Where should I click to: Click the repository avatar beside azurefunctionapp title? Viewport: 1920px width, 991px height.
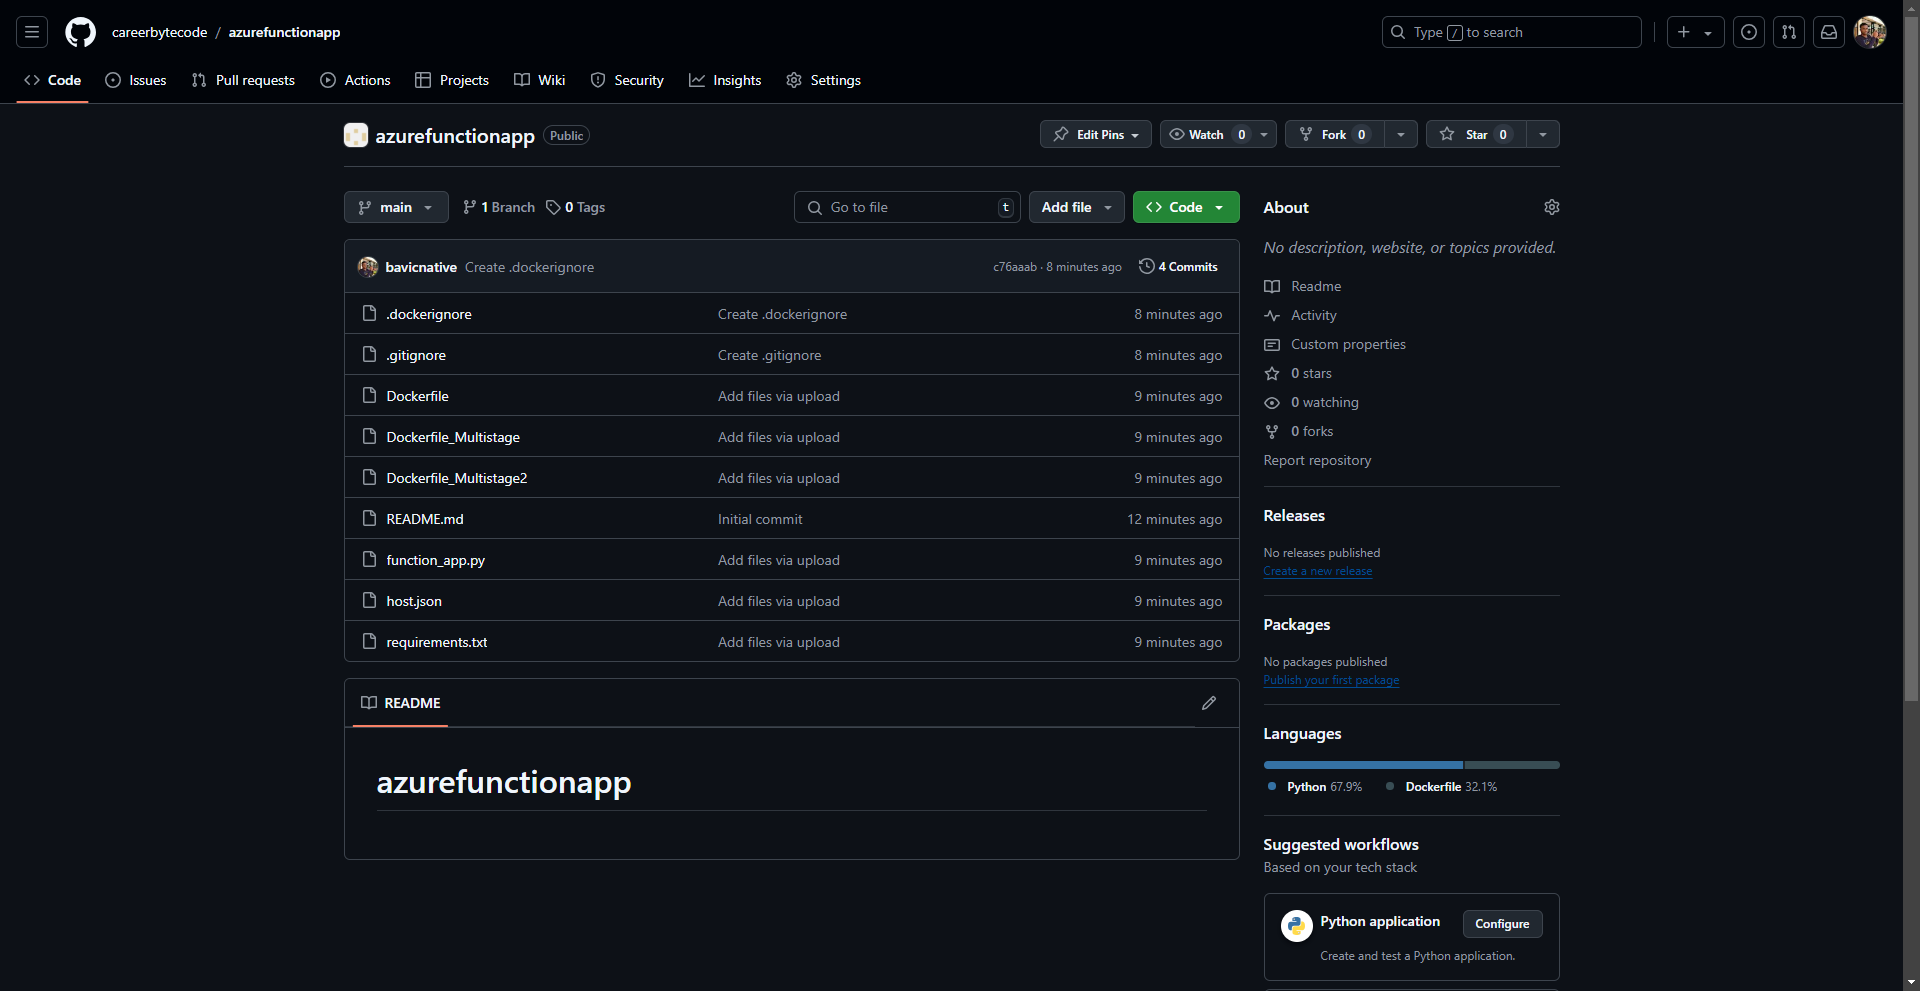[356, 135]
